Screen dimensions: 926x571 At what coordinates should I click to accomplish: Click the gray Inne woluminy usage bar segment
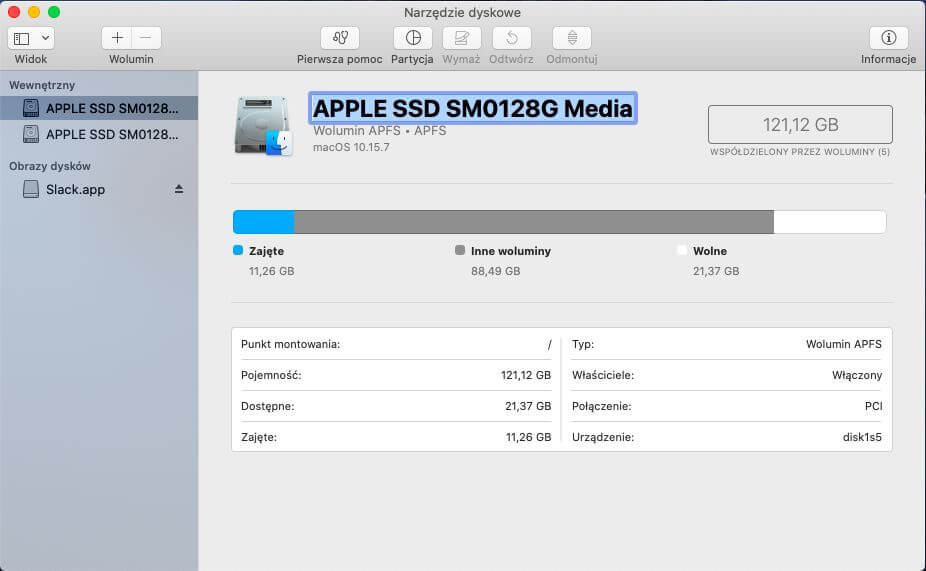534,222
